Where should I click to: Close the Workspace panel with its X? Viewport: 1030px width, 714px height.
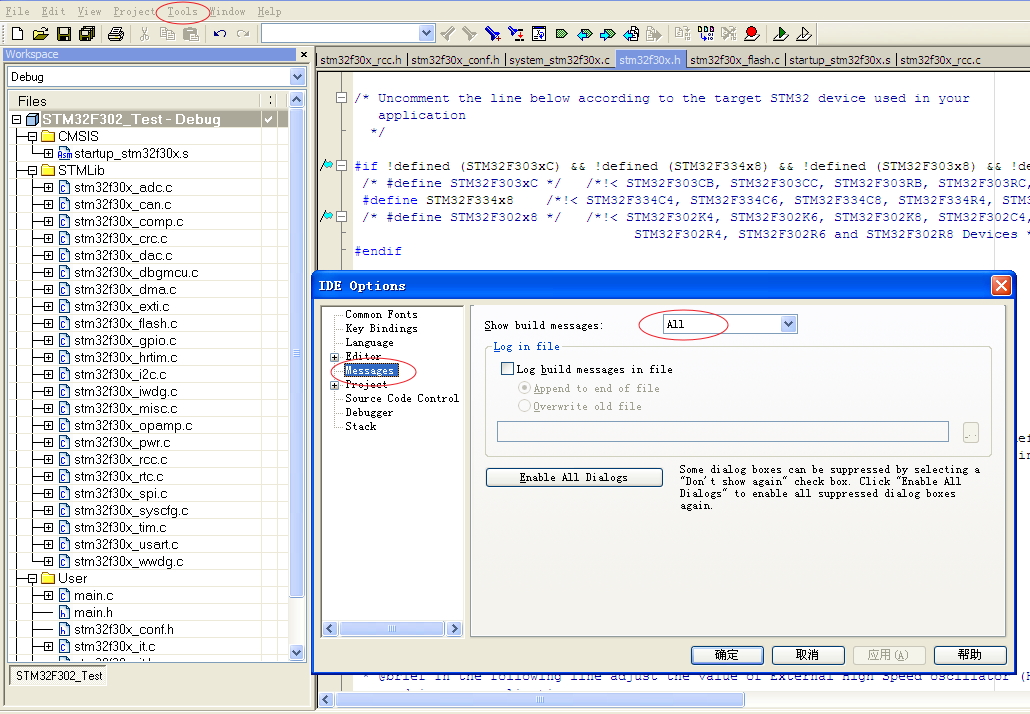tap(303, 54)
